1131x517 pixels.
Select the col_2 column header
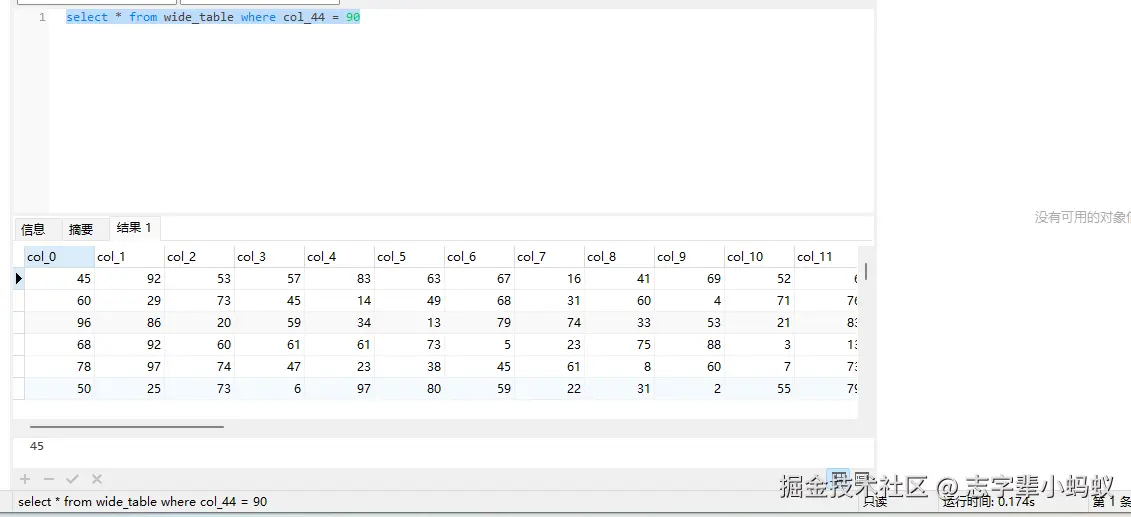tap(200, 257)
